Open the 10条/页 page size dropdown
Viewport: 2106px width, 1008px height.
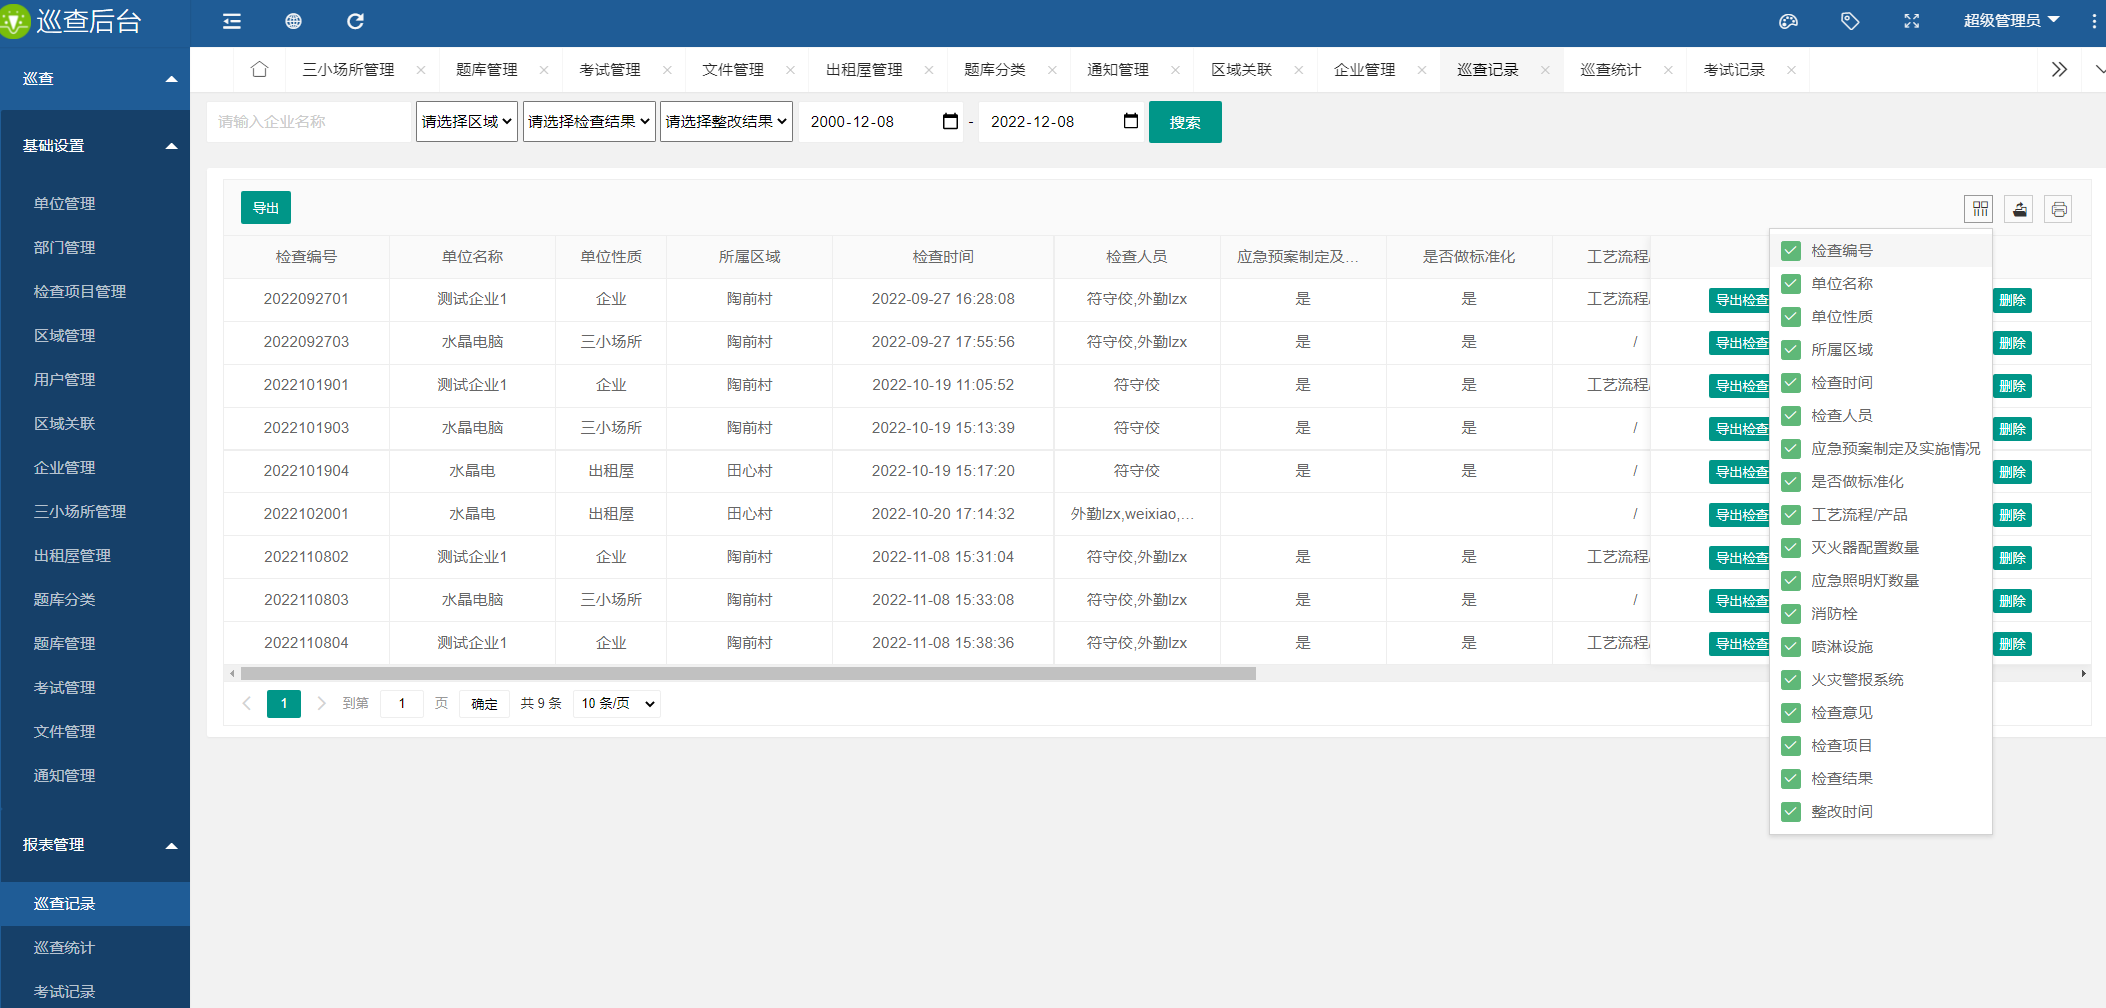coord(616,703)
